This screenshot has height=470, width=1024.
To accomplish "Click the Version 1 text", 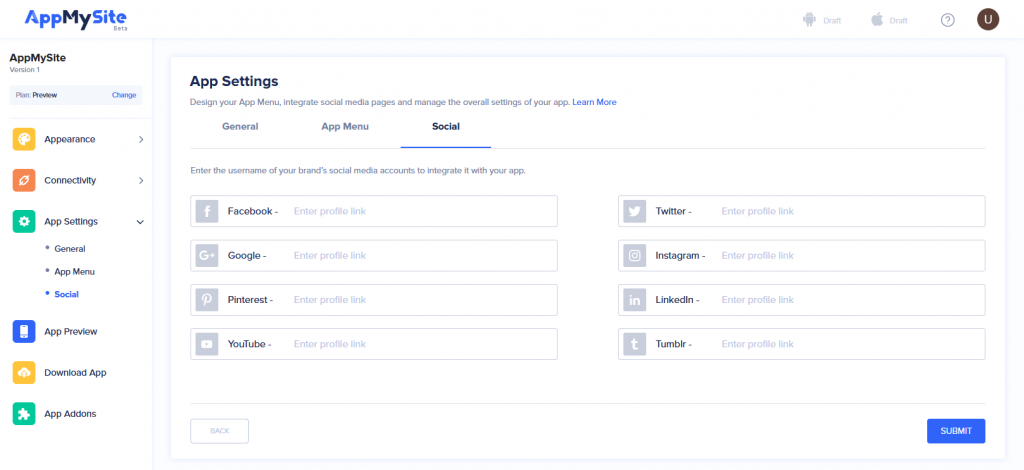I will coord(25,70).
